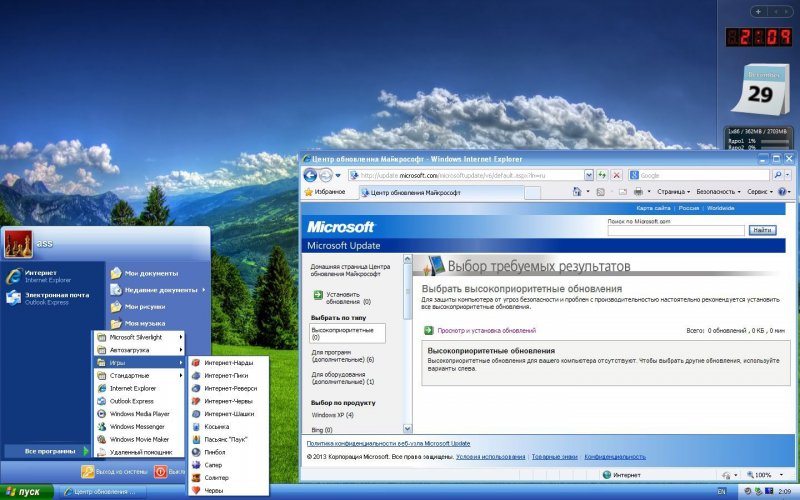Screen dimensions: 800x500
Task: Click Центр обновления Майкрософт browser tab
Action: [x=441, y=193]
